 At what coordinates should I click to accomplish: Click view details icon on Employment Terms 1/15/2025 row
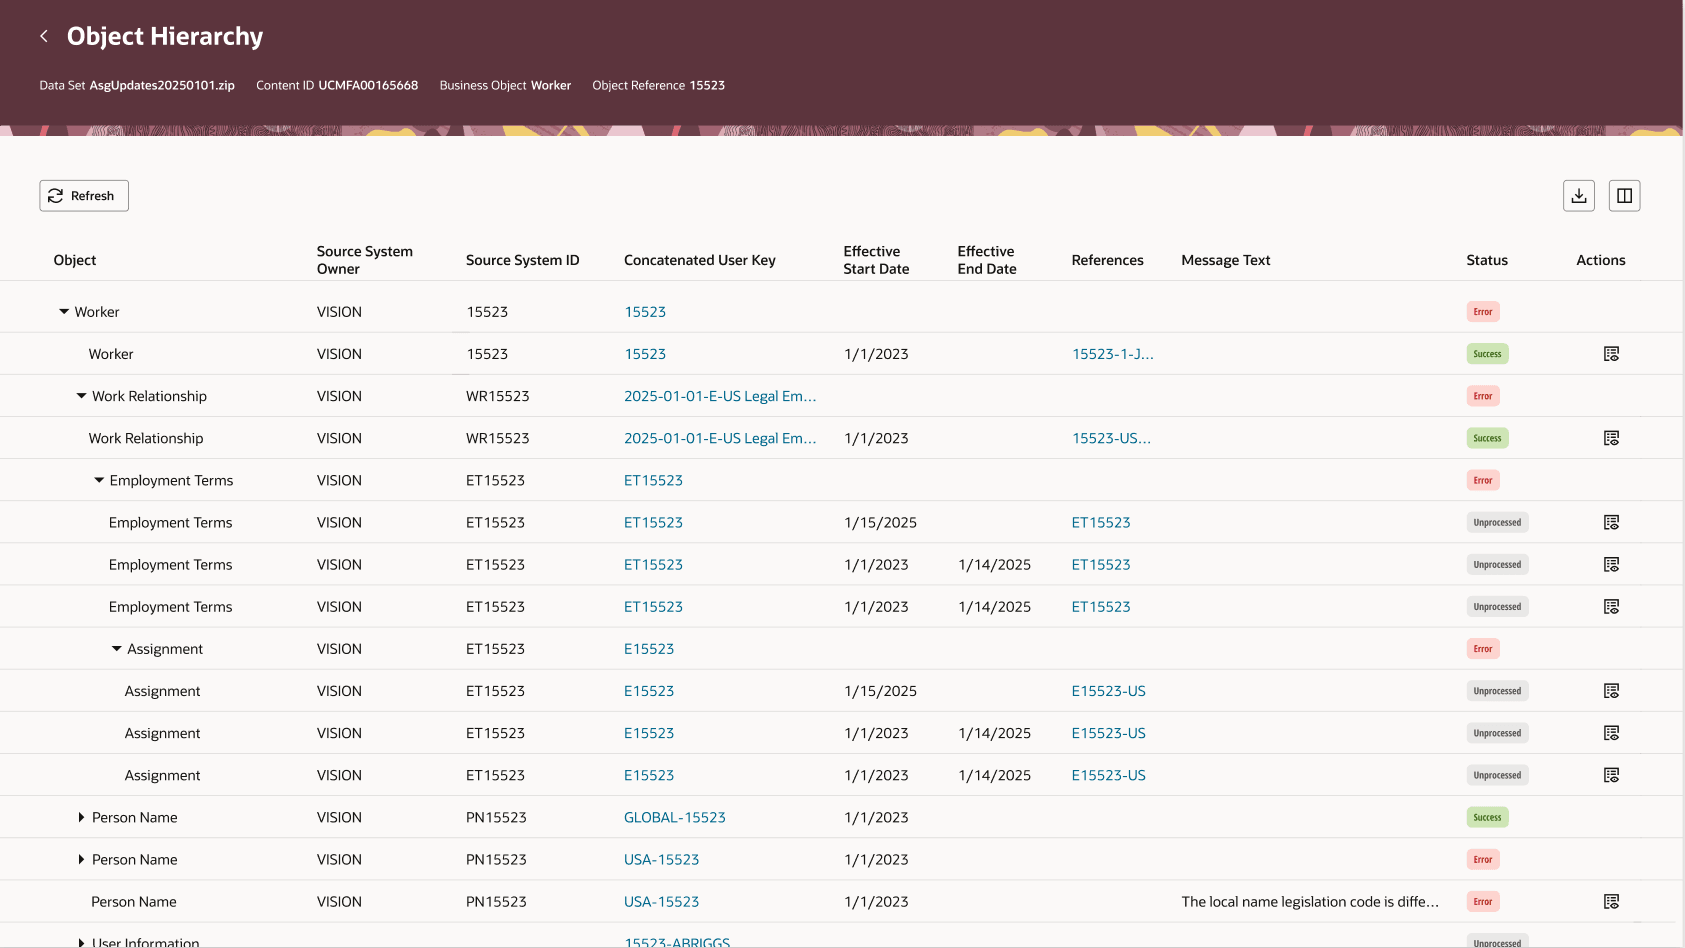point(1610,521)
